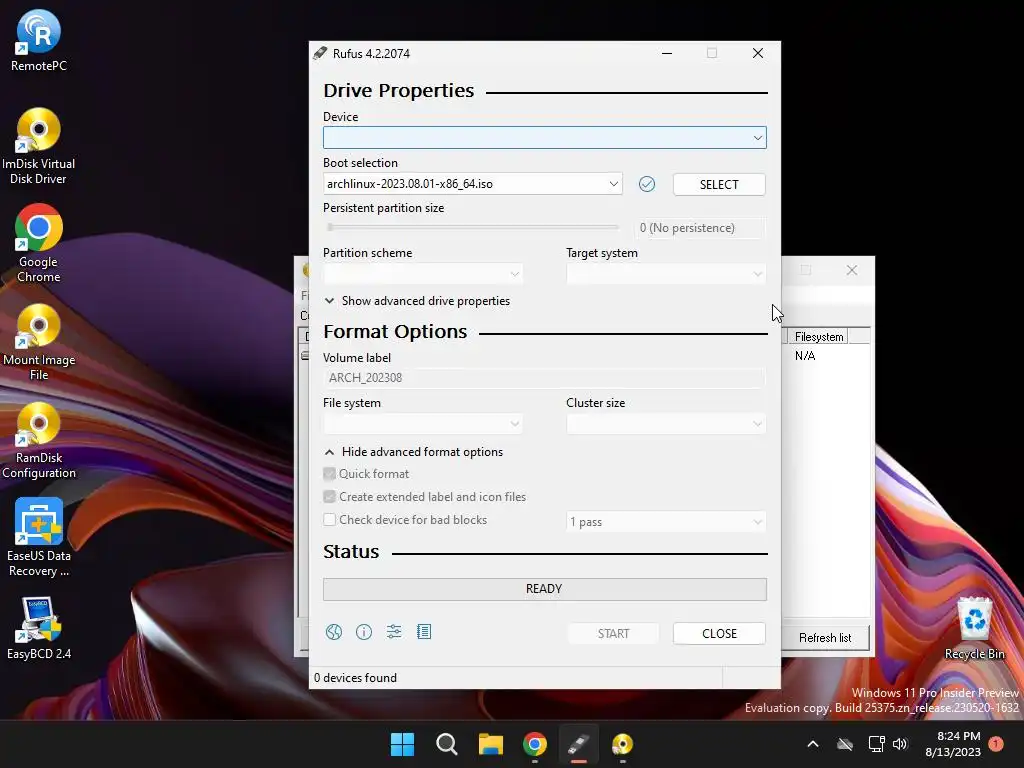Open the notification bell with badge
This screenshot has height=768, width=1024.
(x=996, y=744)
